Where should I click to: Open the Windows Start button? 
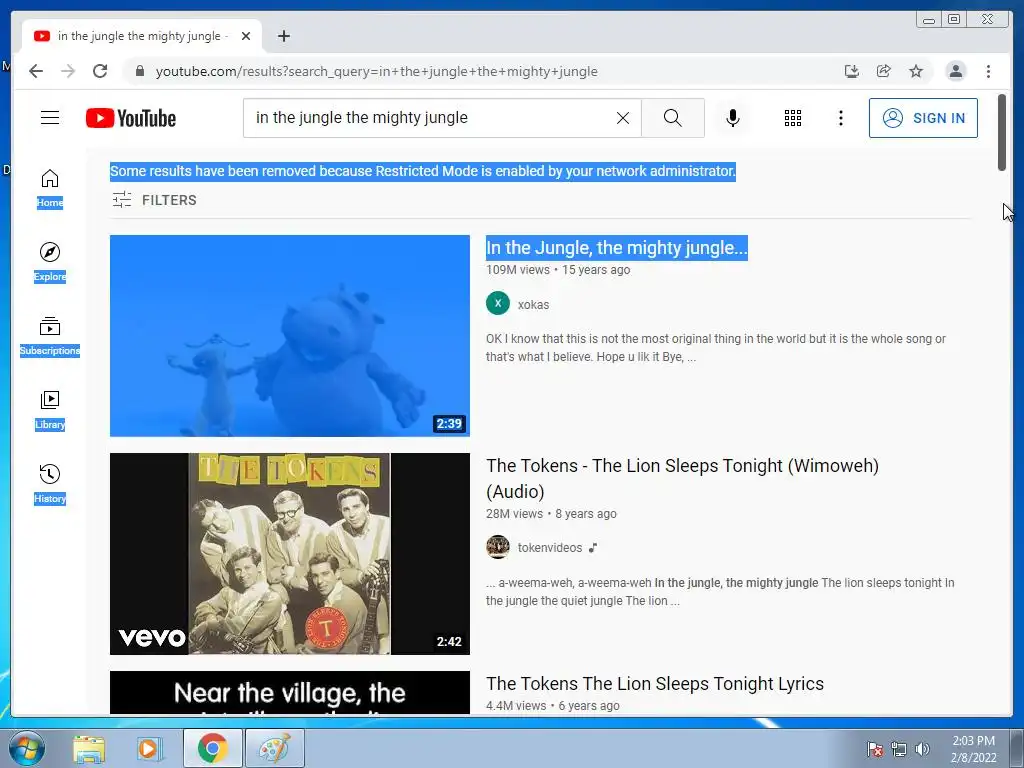click(26, 748)
